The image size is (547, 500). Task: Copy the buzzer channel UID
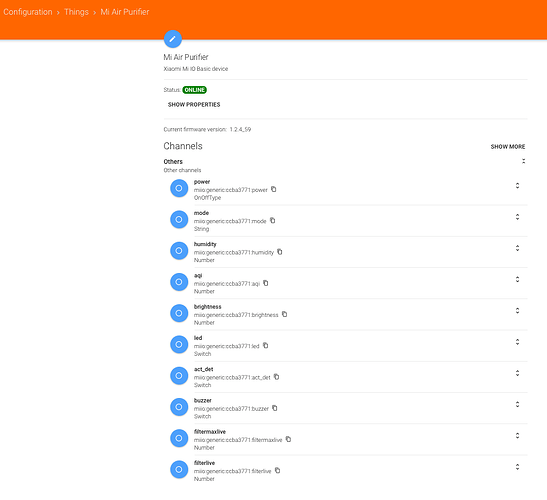pos(275,408)
